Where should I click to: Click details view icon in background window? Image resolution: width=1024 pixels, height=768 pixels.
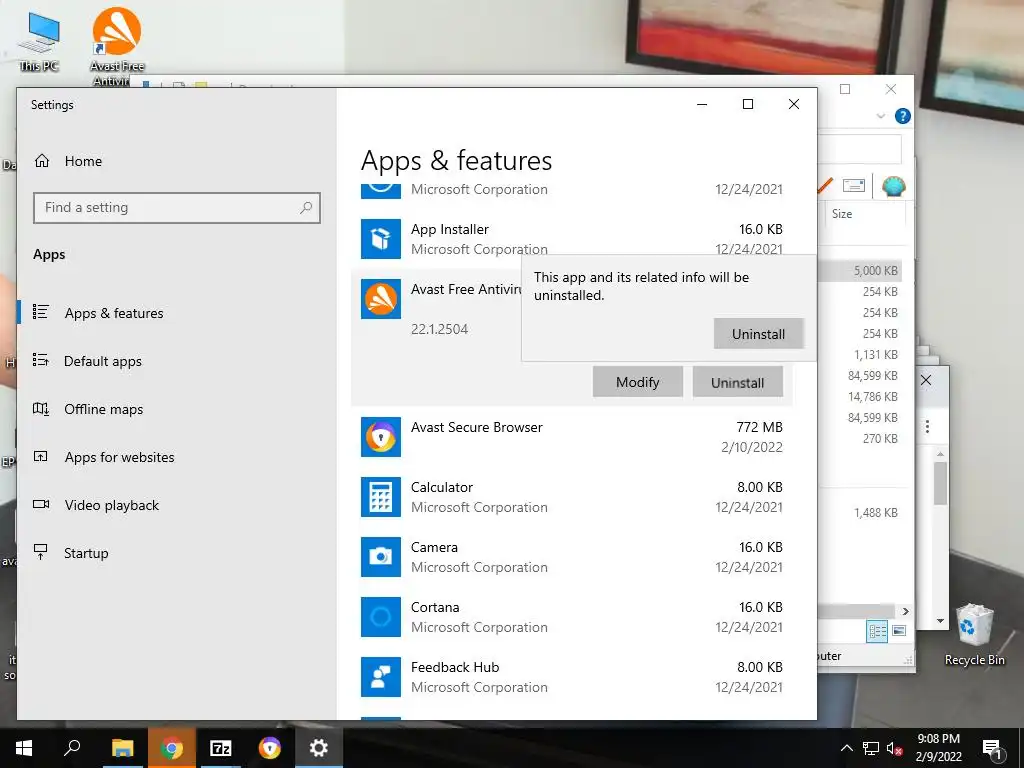point(877,631)
